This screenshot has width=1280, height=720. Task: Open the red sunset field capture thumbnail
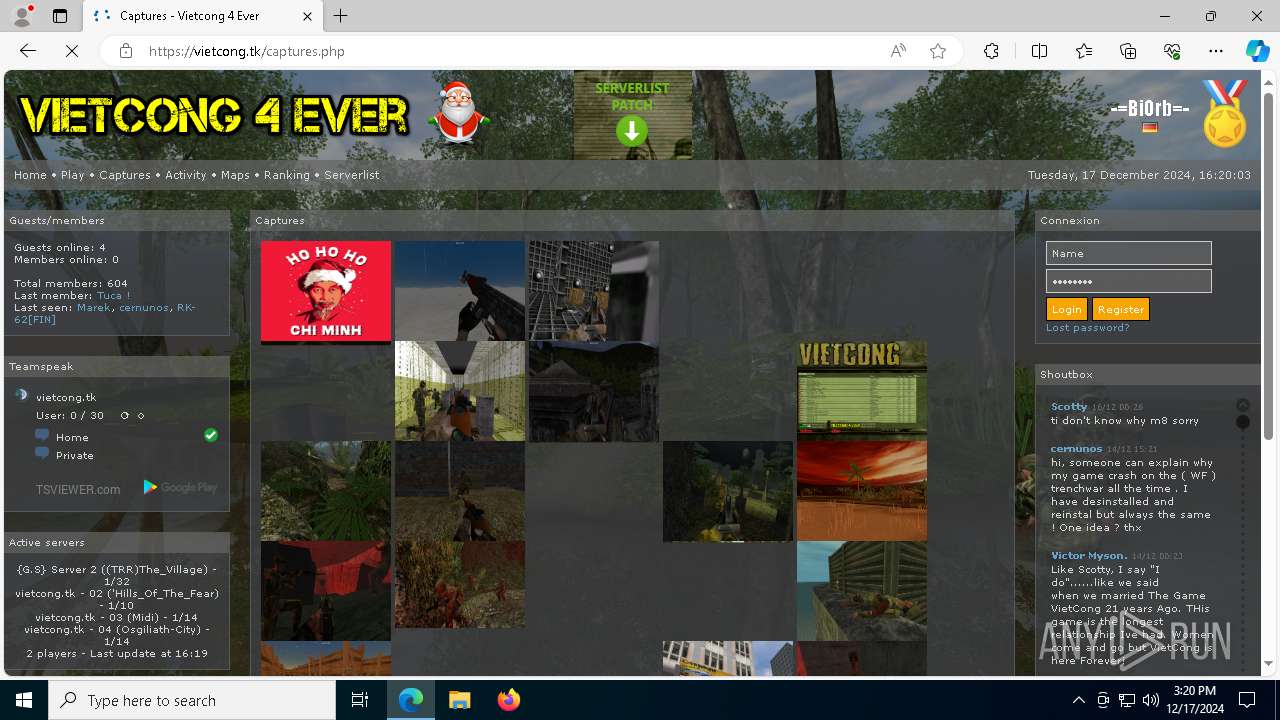[862, 491]
